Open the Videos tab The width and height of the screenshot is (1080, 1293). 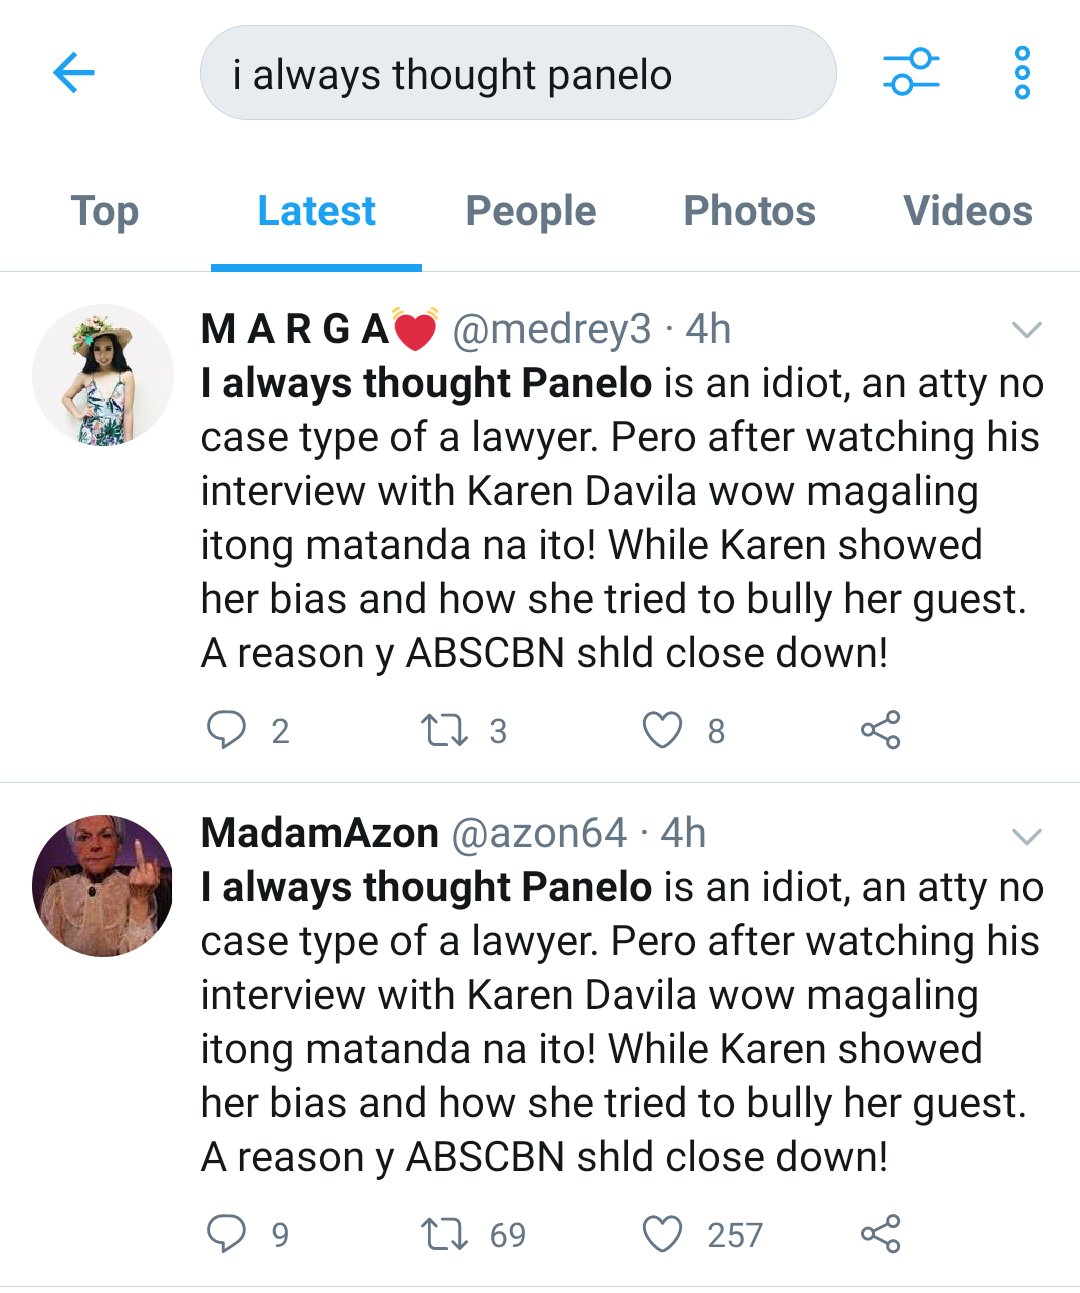(967, 211)
